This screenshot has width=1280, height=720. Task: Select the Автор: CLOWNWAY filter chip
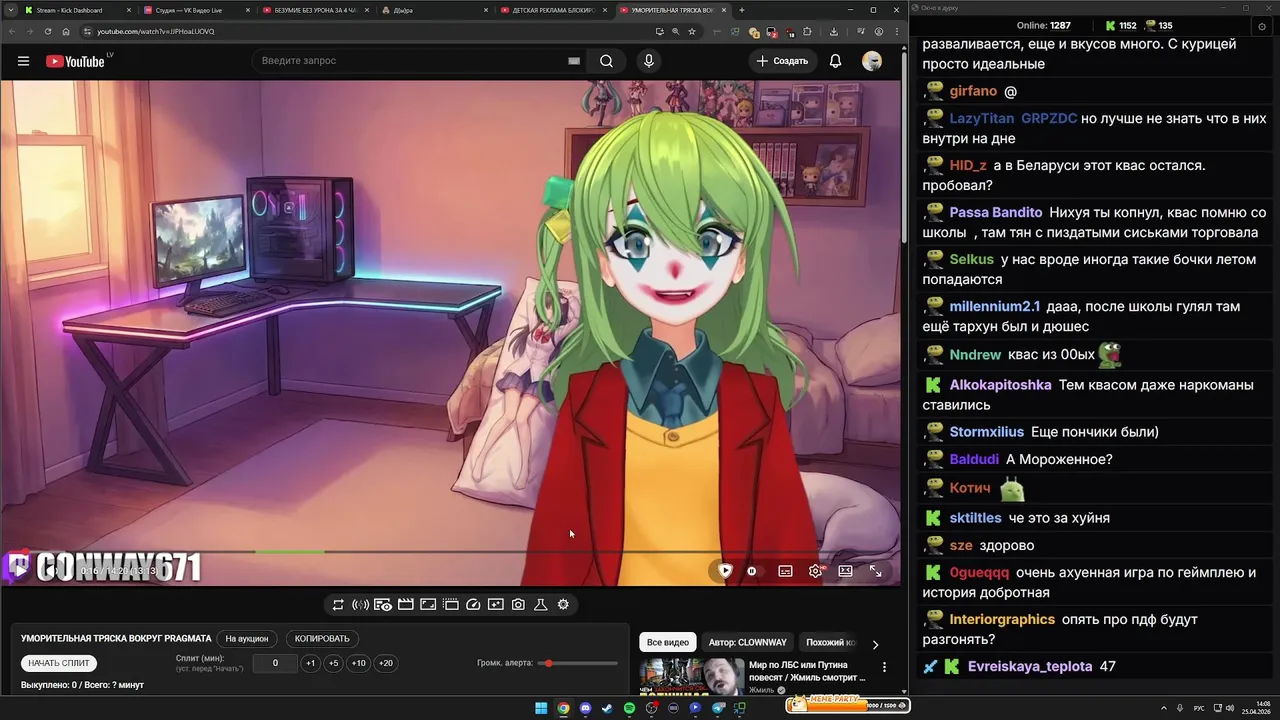[x=747, y=642]
